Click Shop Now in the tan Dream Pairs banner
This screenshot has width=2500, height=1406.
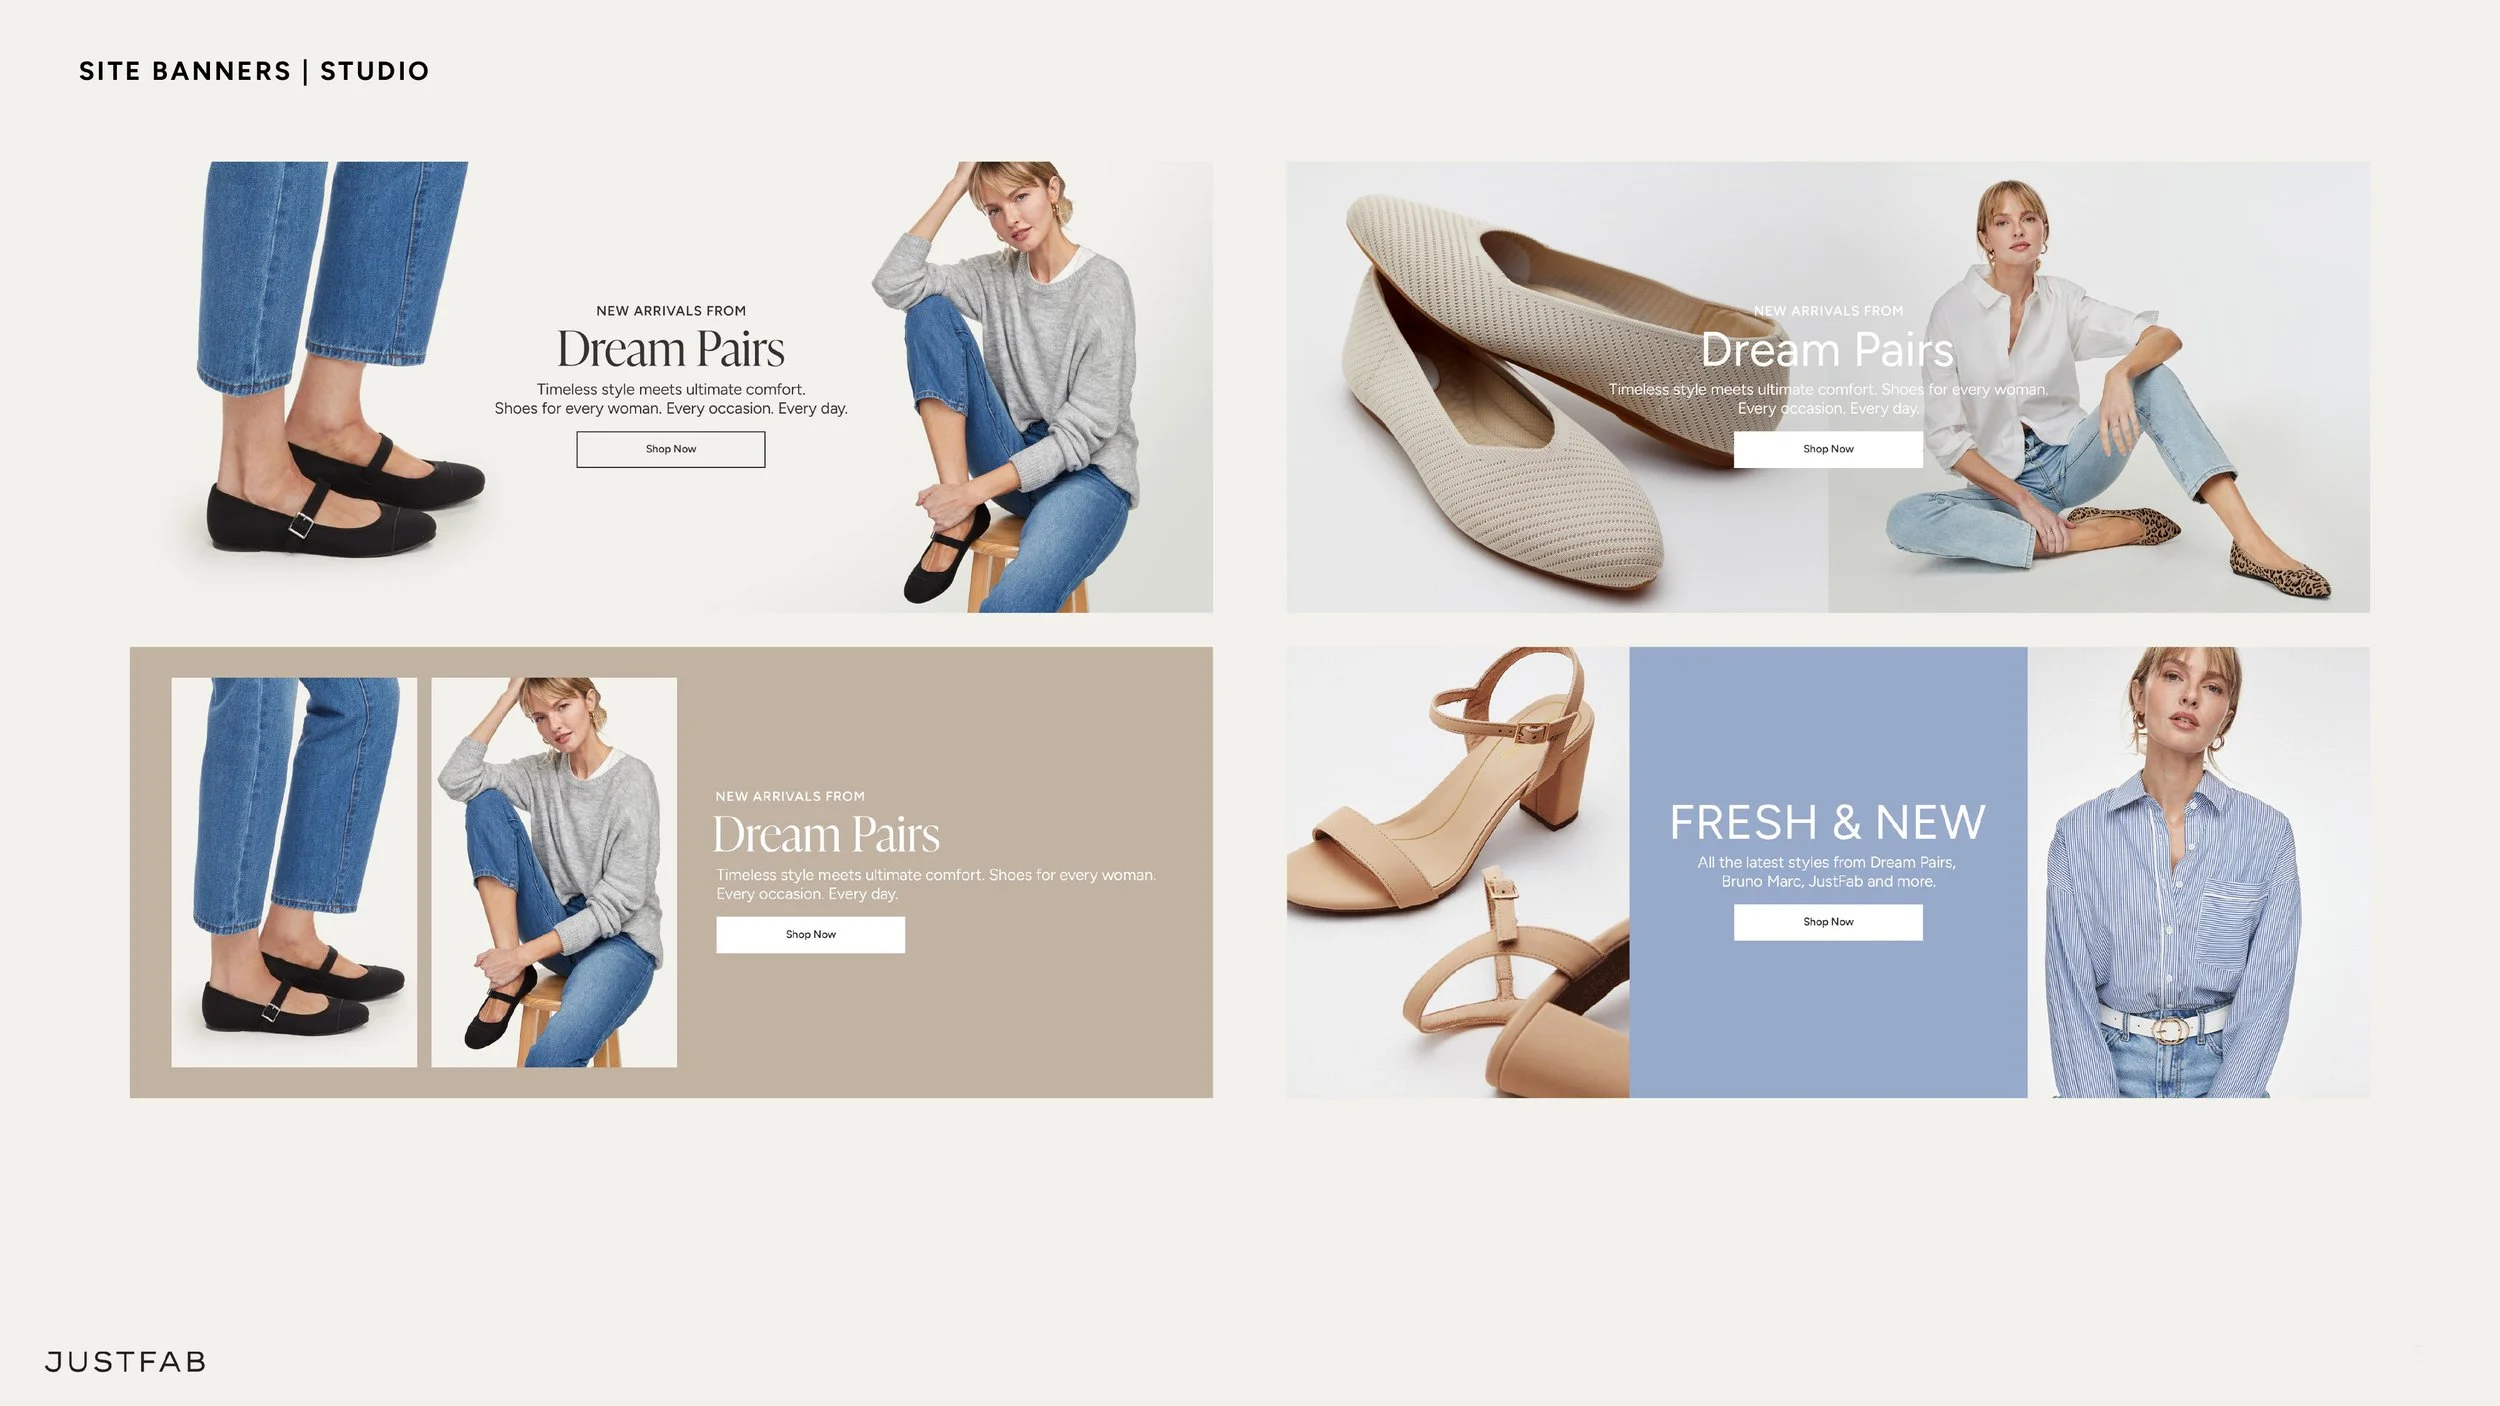coord(810,934)
